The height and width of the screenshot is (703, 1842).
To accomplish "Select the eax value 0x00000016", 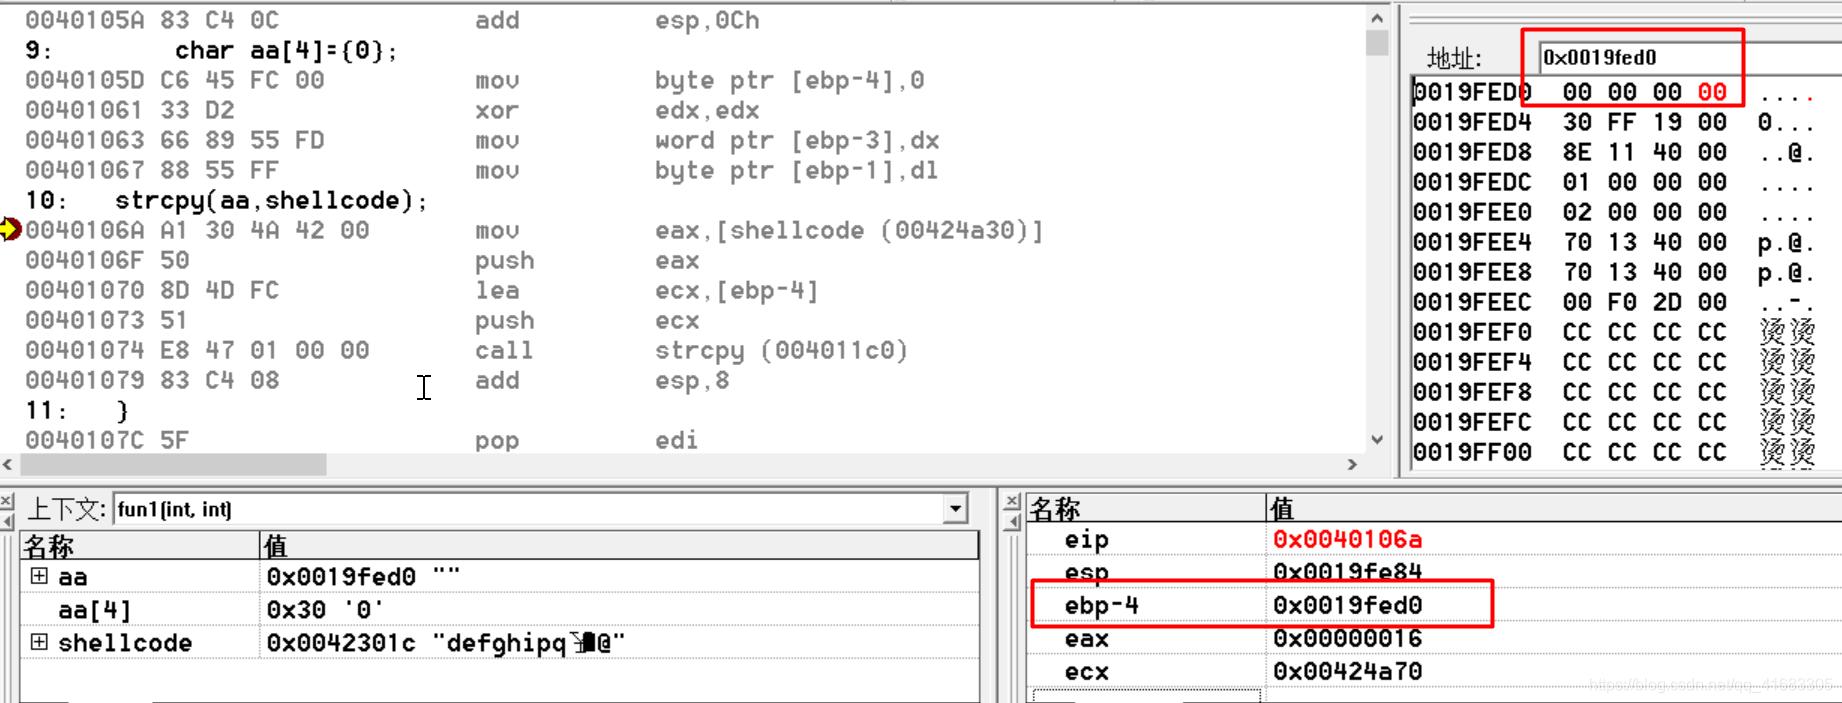I will click(1347, 638).
